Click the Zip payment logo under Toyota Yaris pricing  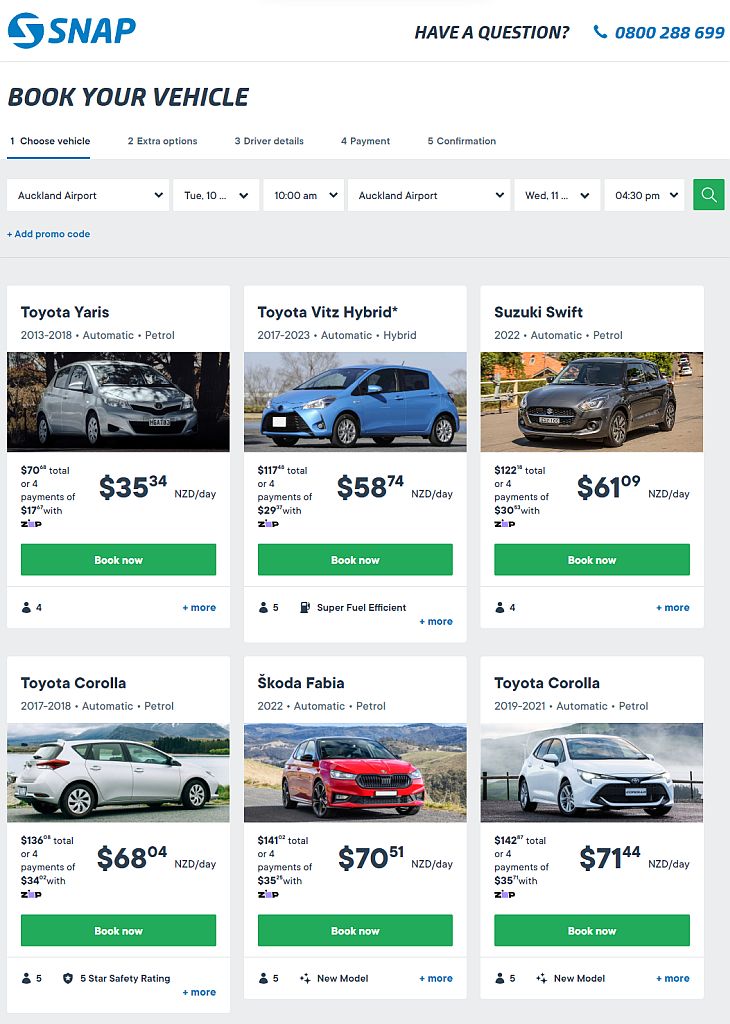32,522
